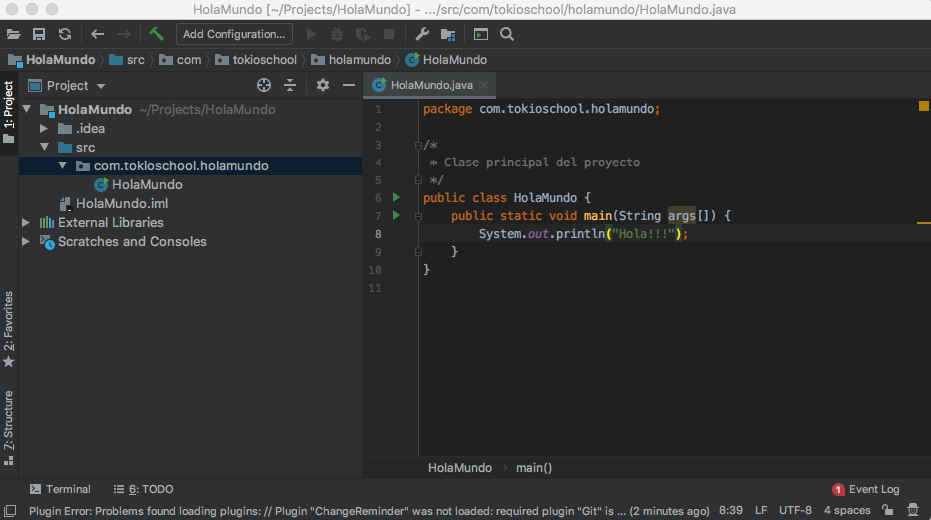931x520 pixels.
Task: Click the Save All floppy disk icon
Action: click(39, 34)
